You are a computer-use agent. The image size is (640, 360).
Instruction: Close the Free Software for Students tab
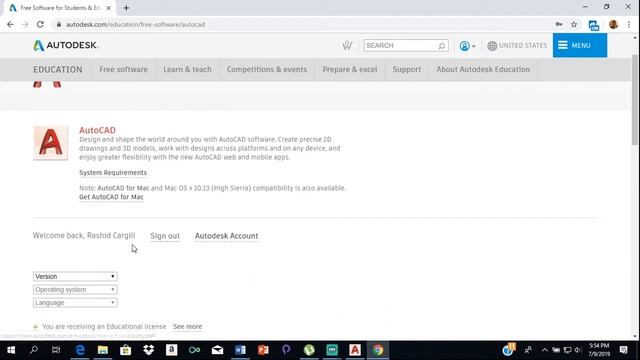108,8
